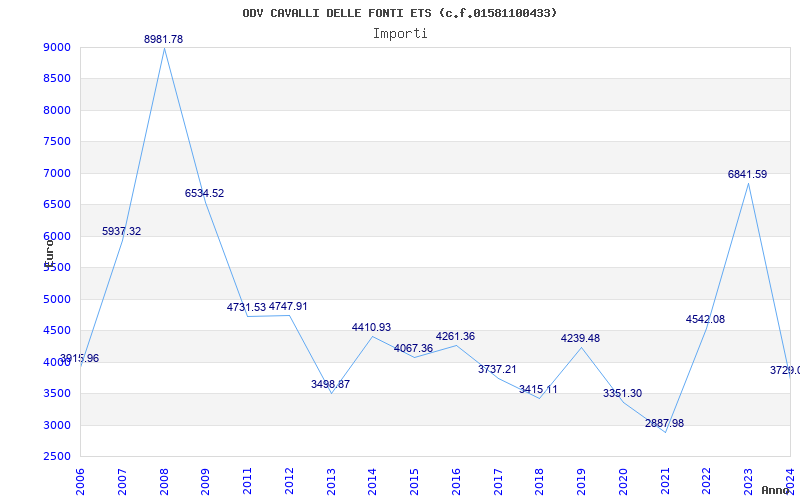Image resolution: width=800 pixels, height=500 pixels.
Task: Click the 4067.36 data label
Action: (x=413, y=348)
